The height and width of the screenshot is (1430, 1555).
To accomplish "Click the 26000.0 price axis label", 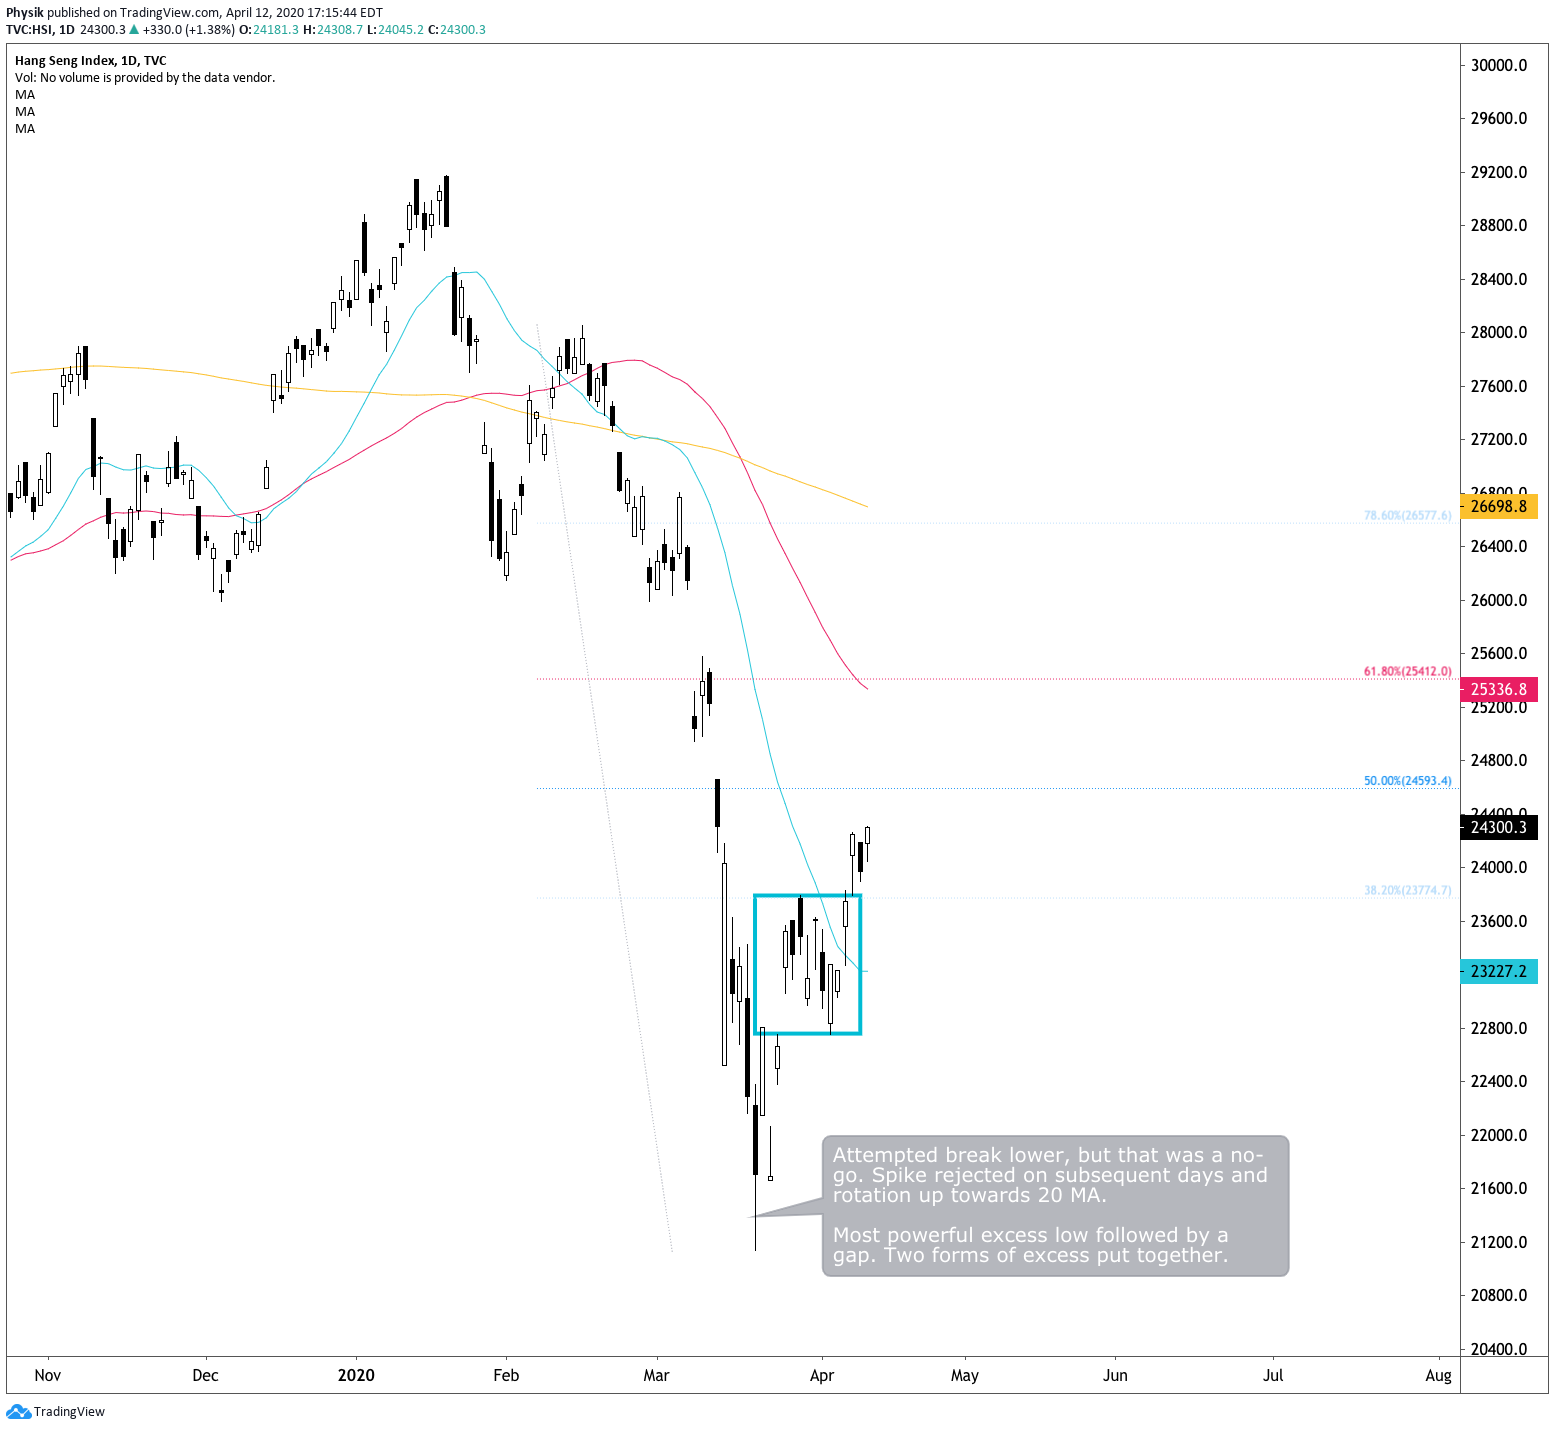I will pyautogui.click(x=1499, y=600).
